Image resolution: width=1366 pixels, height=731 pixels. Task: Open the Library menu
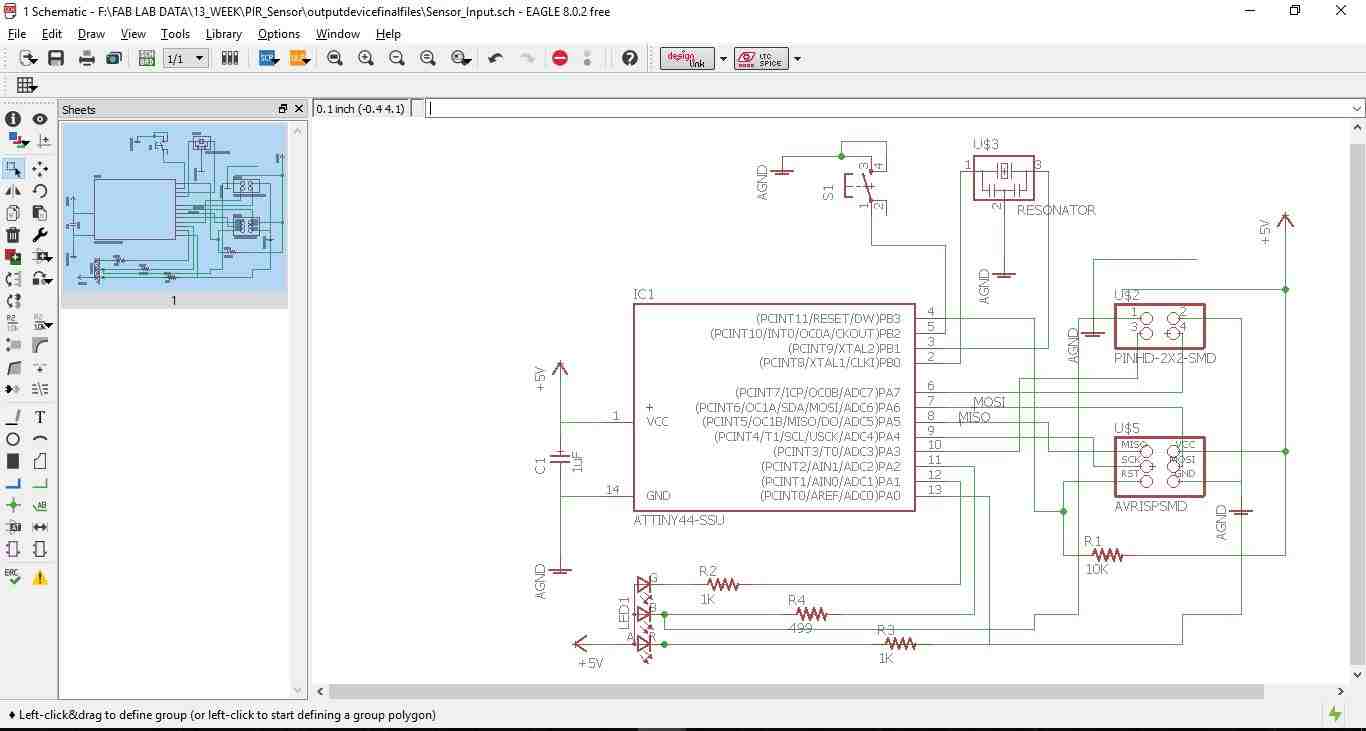pyautogui.click(x=223, y=34)
